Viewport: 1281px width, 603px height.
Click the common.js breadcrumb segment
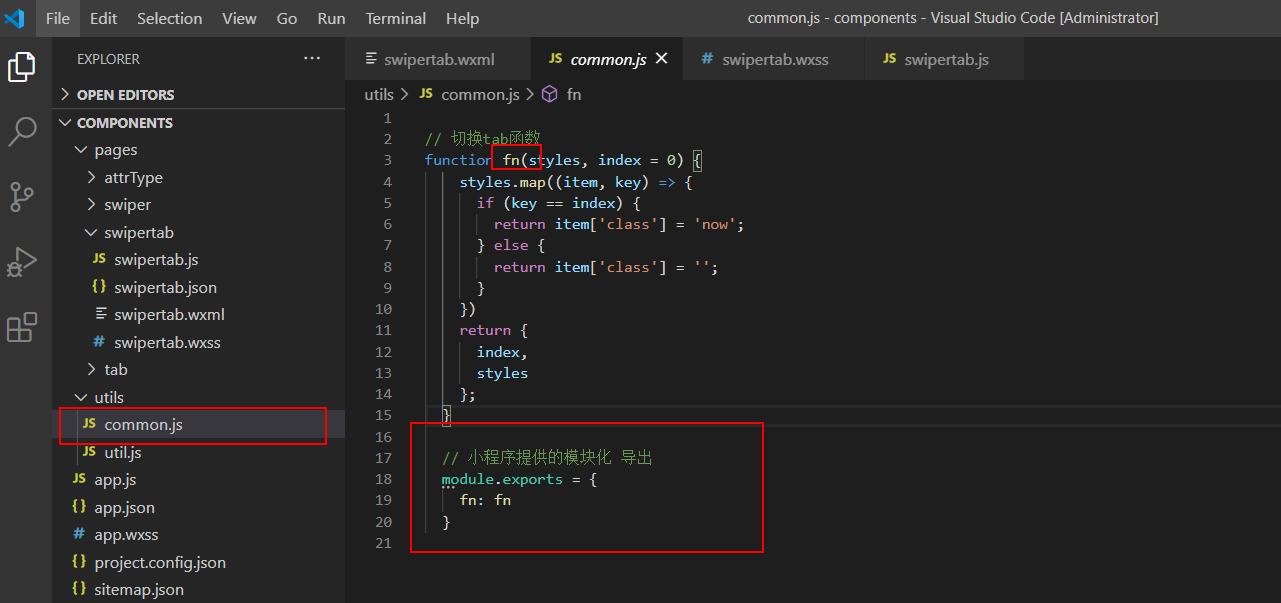coord(480,94)
